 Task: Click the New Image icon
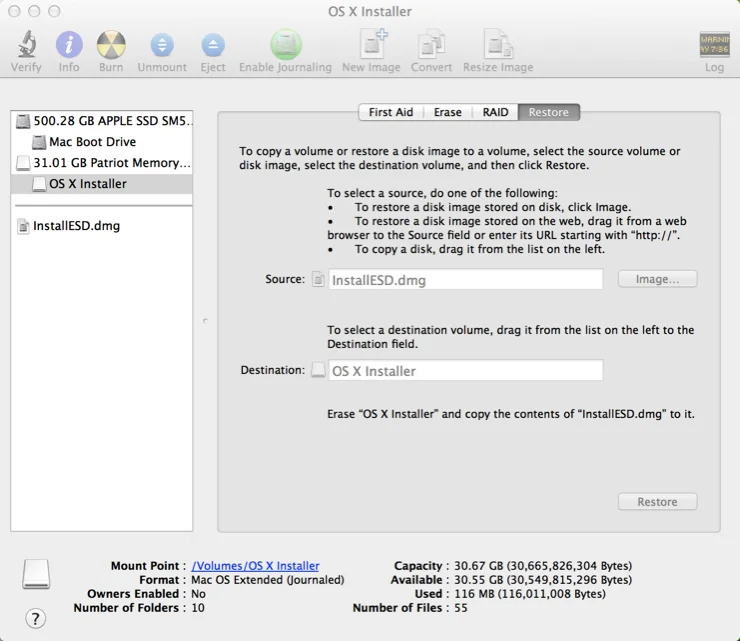[373, 44]
